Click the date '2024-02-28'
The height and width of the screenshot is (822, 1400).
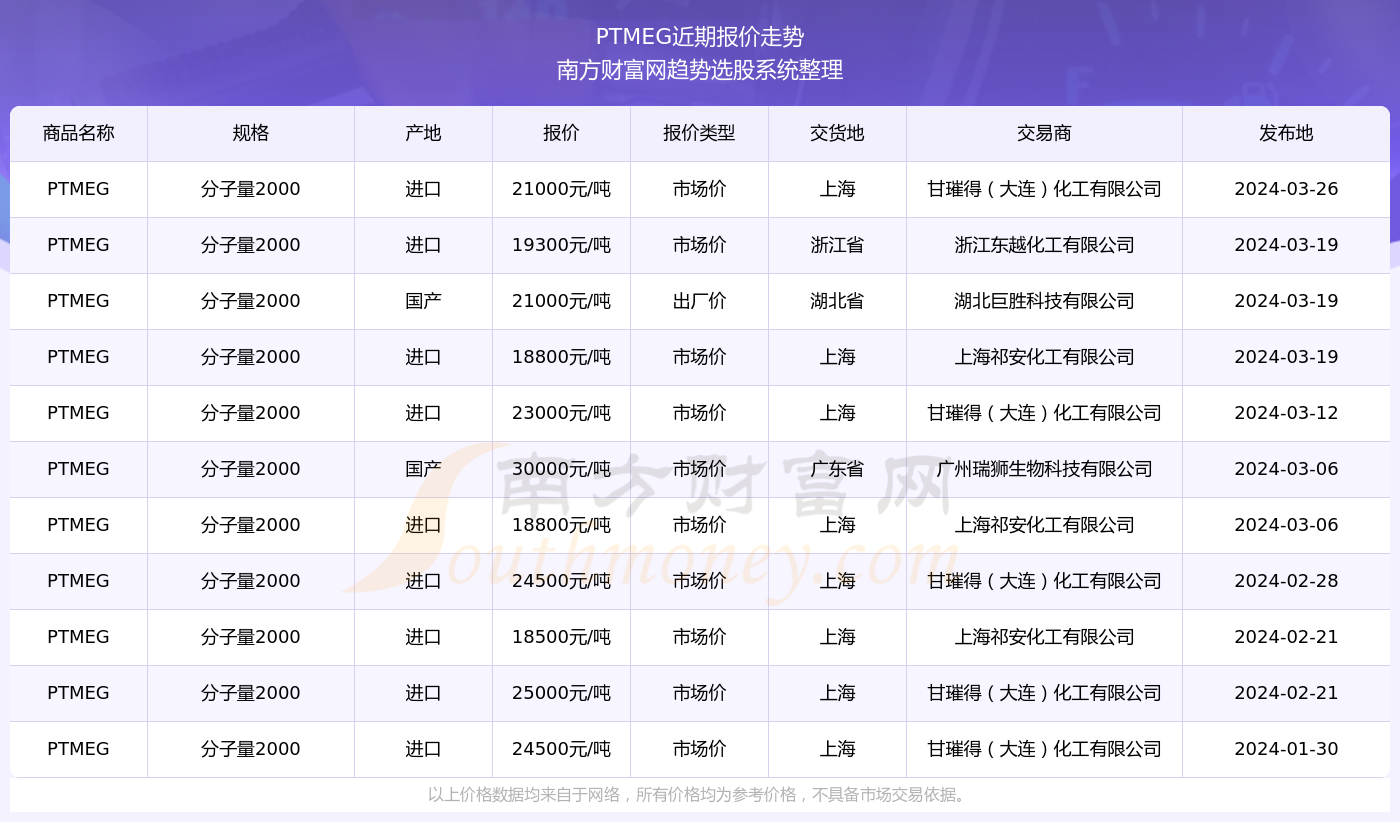pyautogui.click(x=1286, y=581)
